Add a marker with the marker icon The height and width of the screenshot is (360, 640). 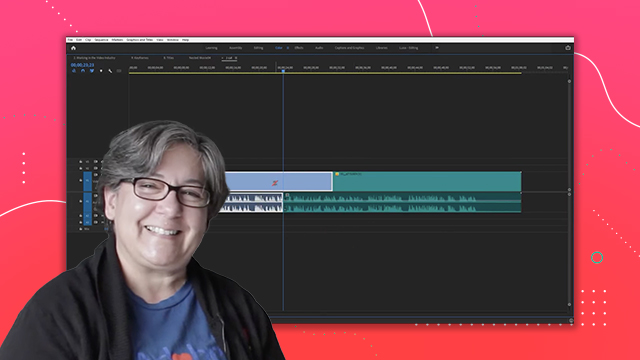101,71
